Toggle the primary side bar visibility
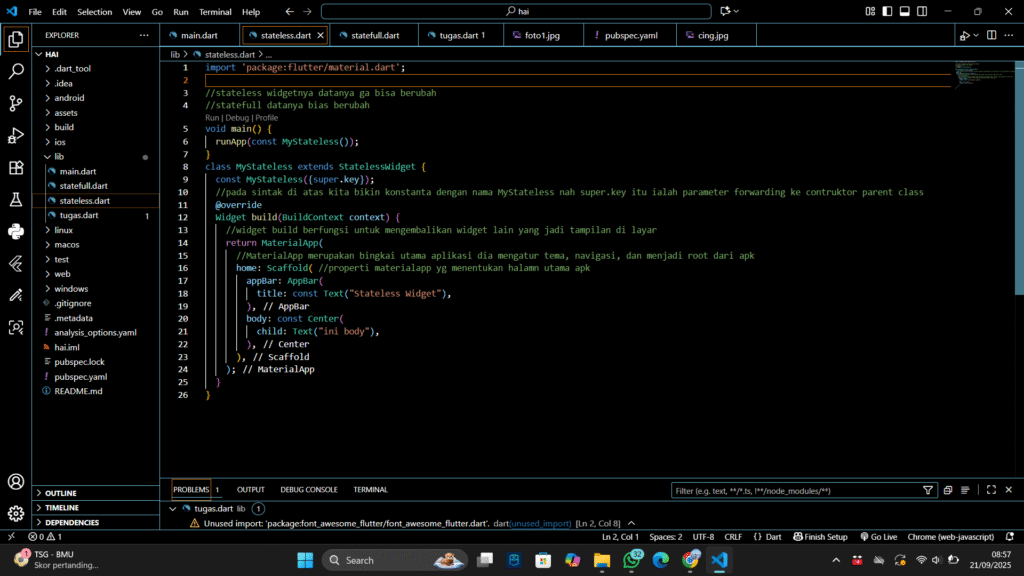The image size is (1024, 576). click(x=887, y=12)
